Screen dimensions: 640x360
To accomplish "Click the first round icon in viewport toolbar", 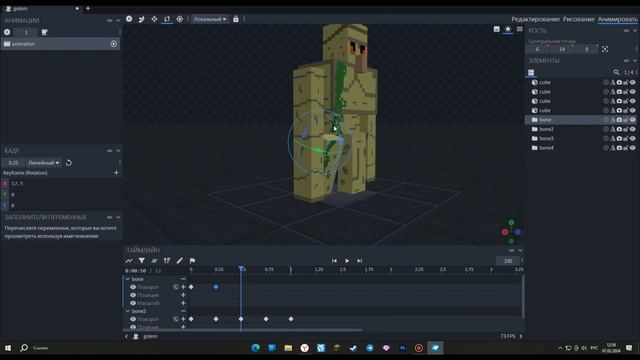I will click(x=129, y=19).
